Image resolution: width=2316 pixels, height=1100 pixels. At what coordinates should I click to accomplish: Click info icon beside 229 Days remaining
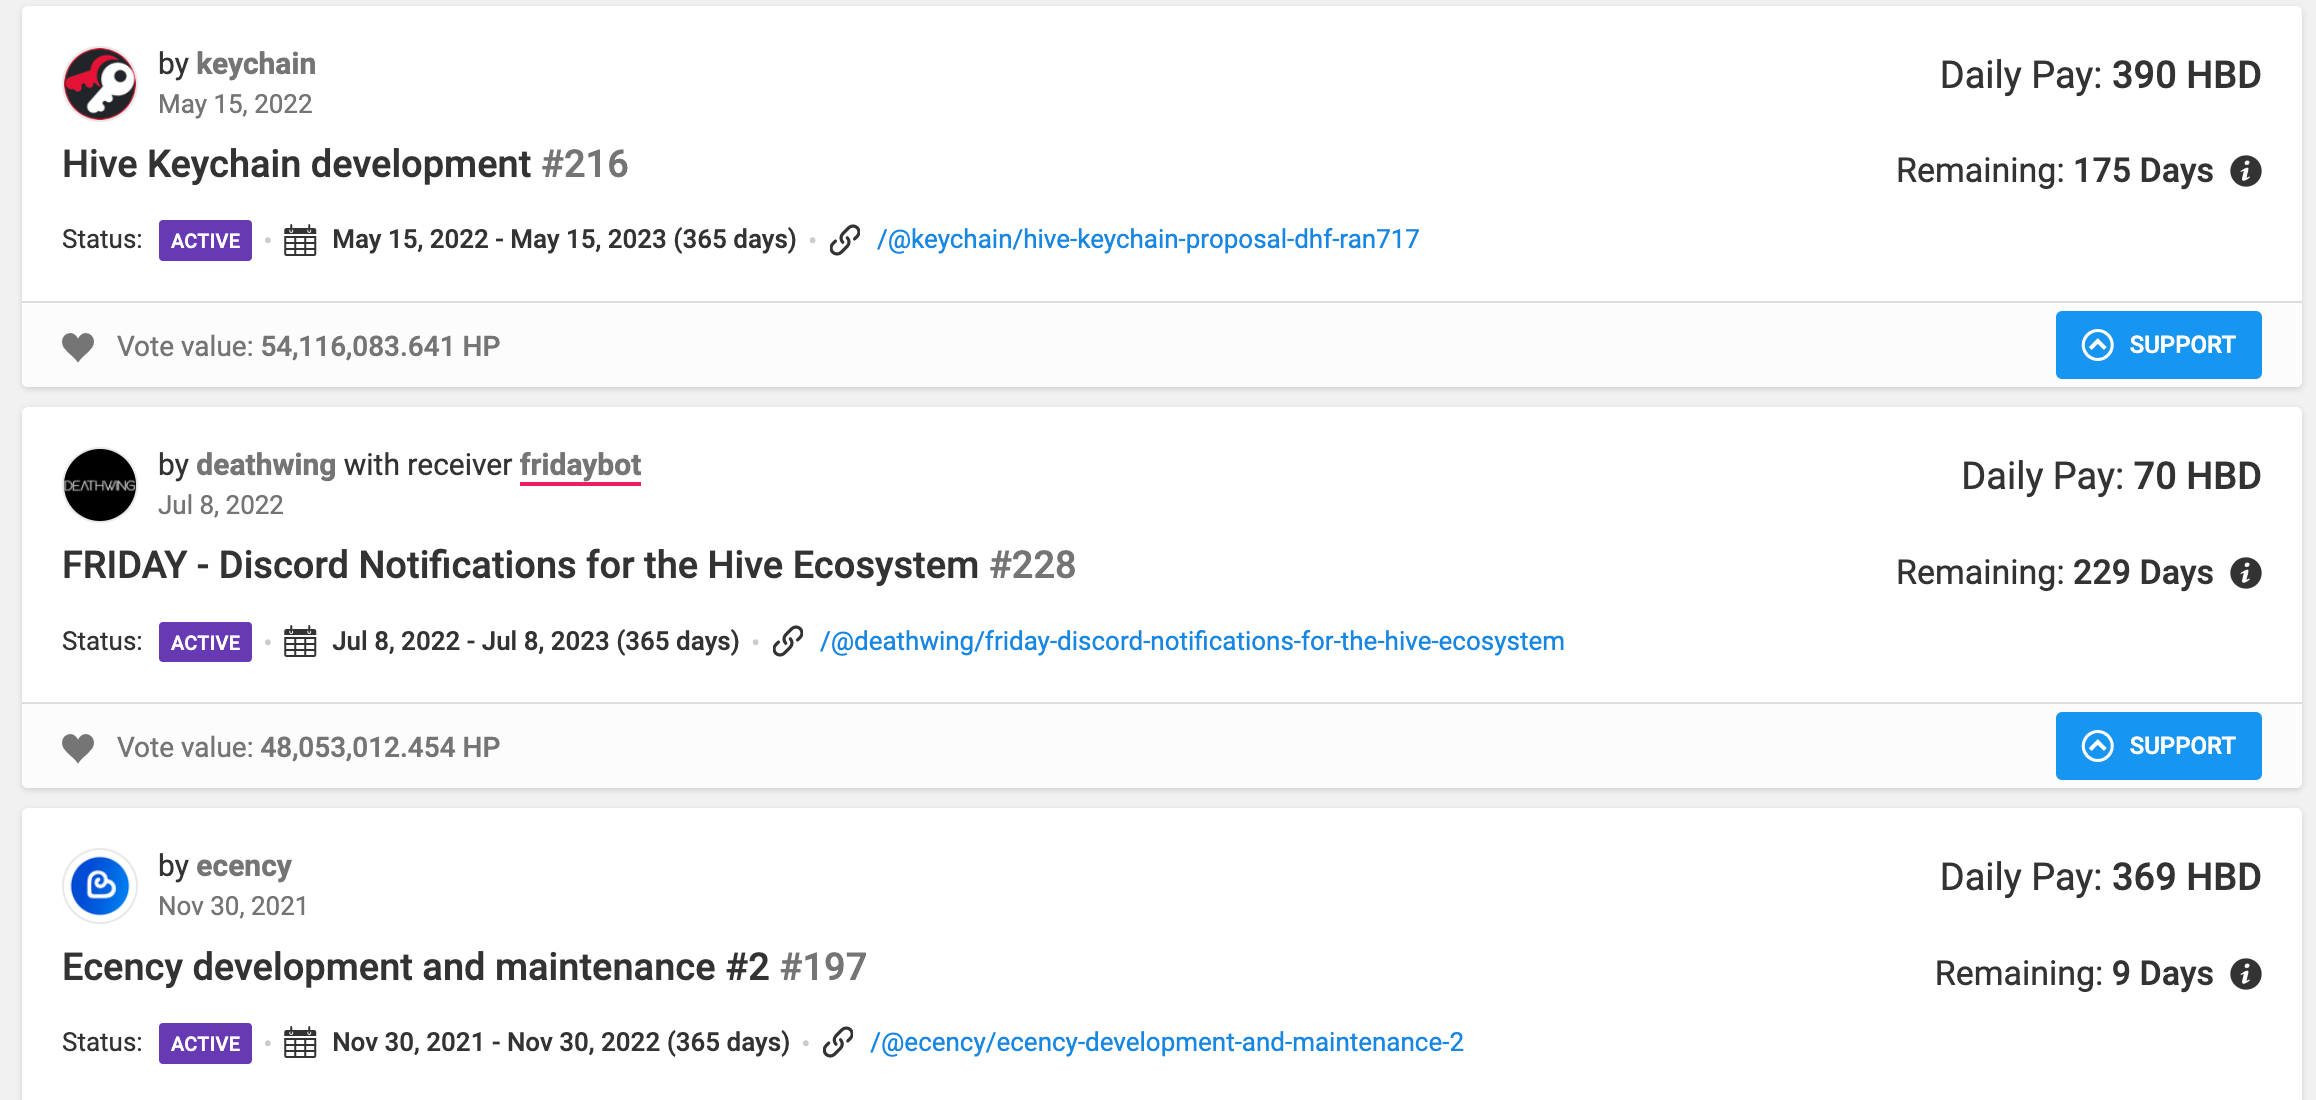click(2246, 573)
